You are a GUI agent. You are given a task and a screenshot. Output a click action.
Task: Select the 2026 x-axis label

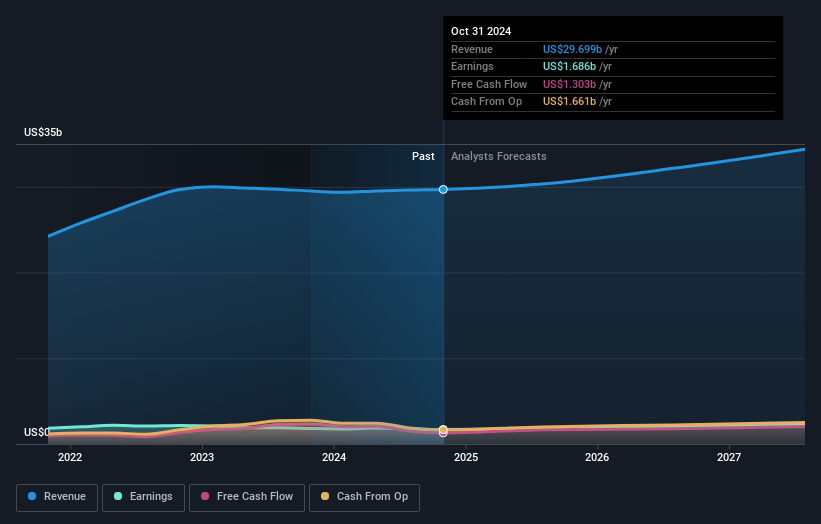pos(597,457)
